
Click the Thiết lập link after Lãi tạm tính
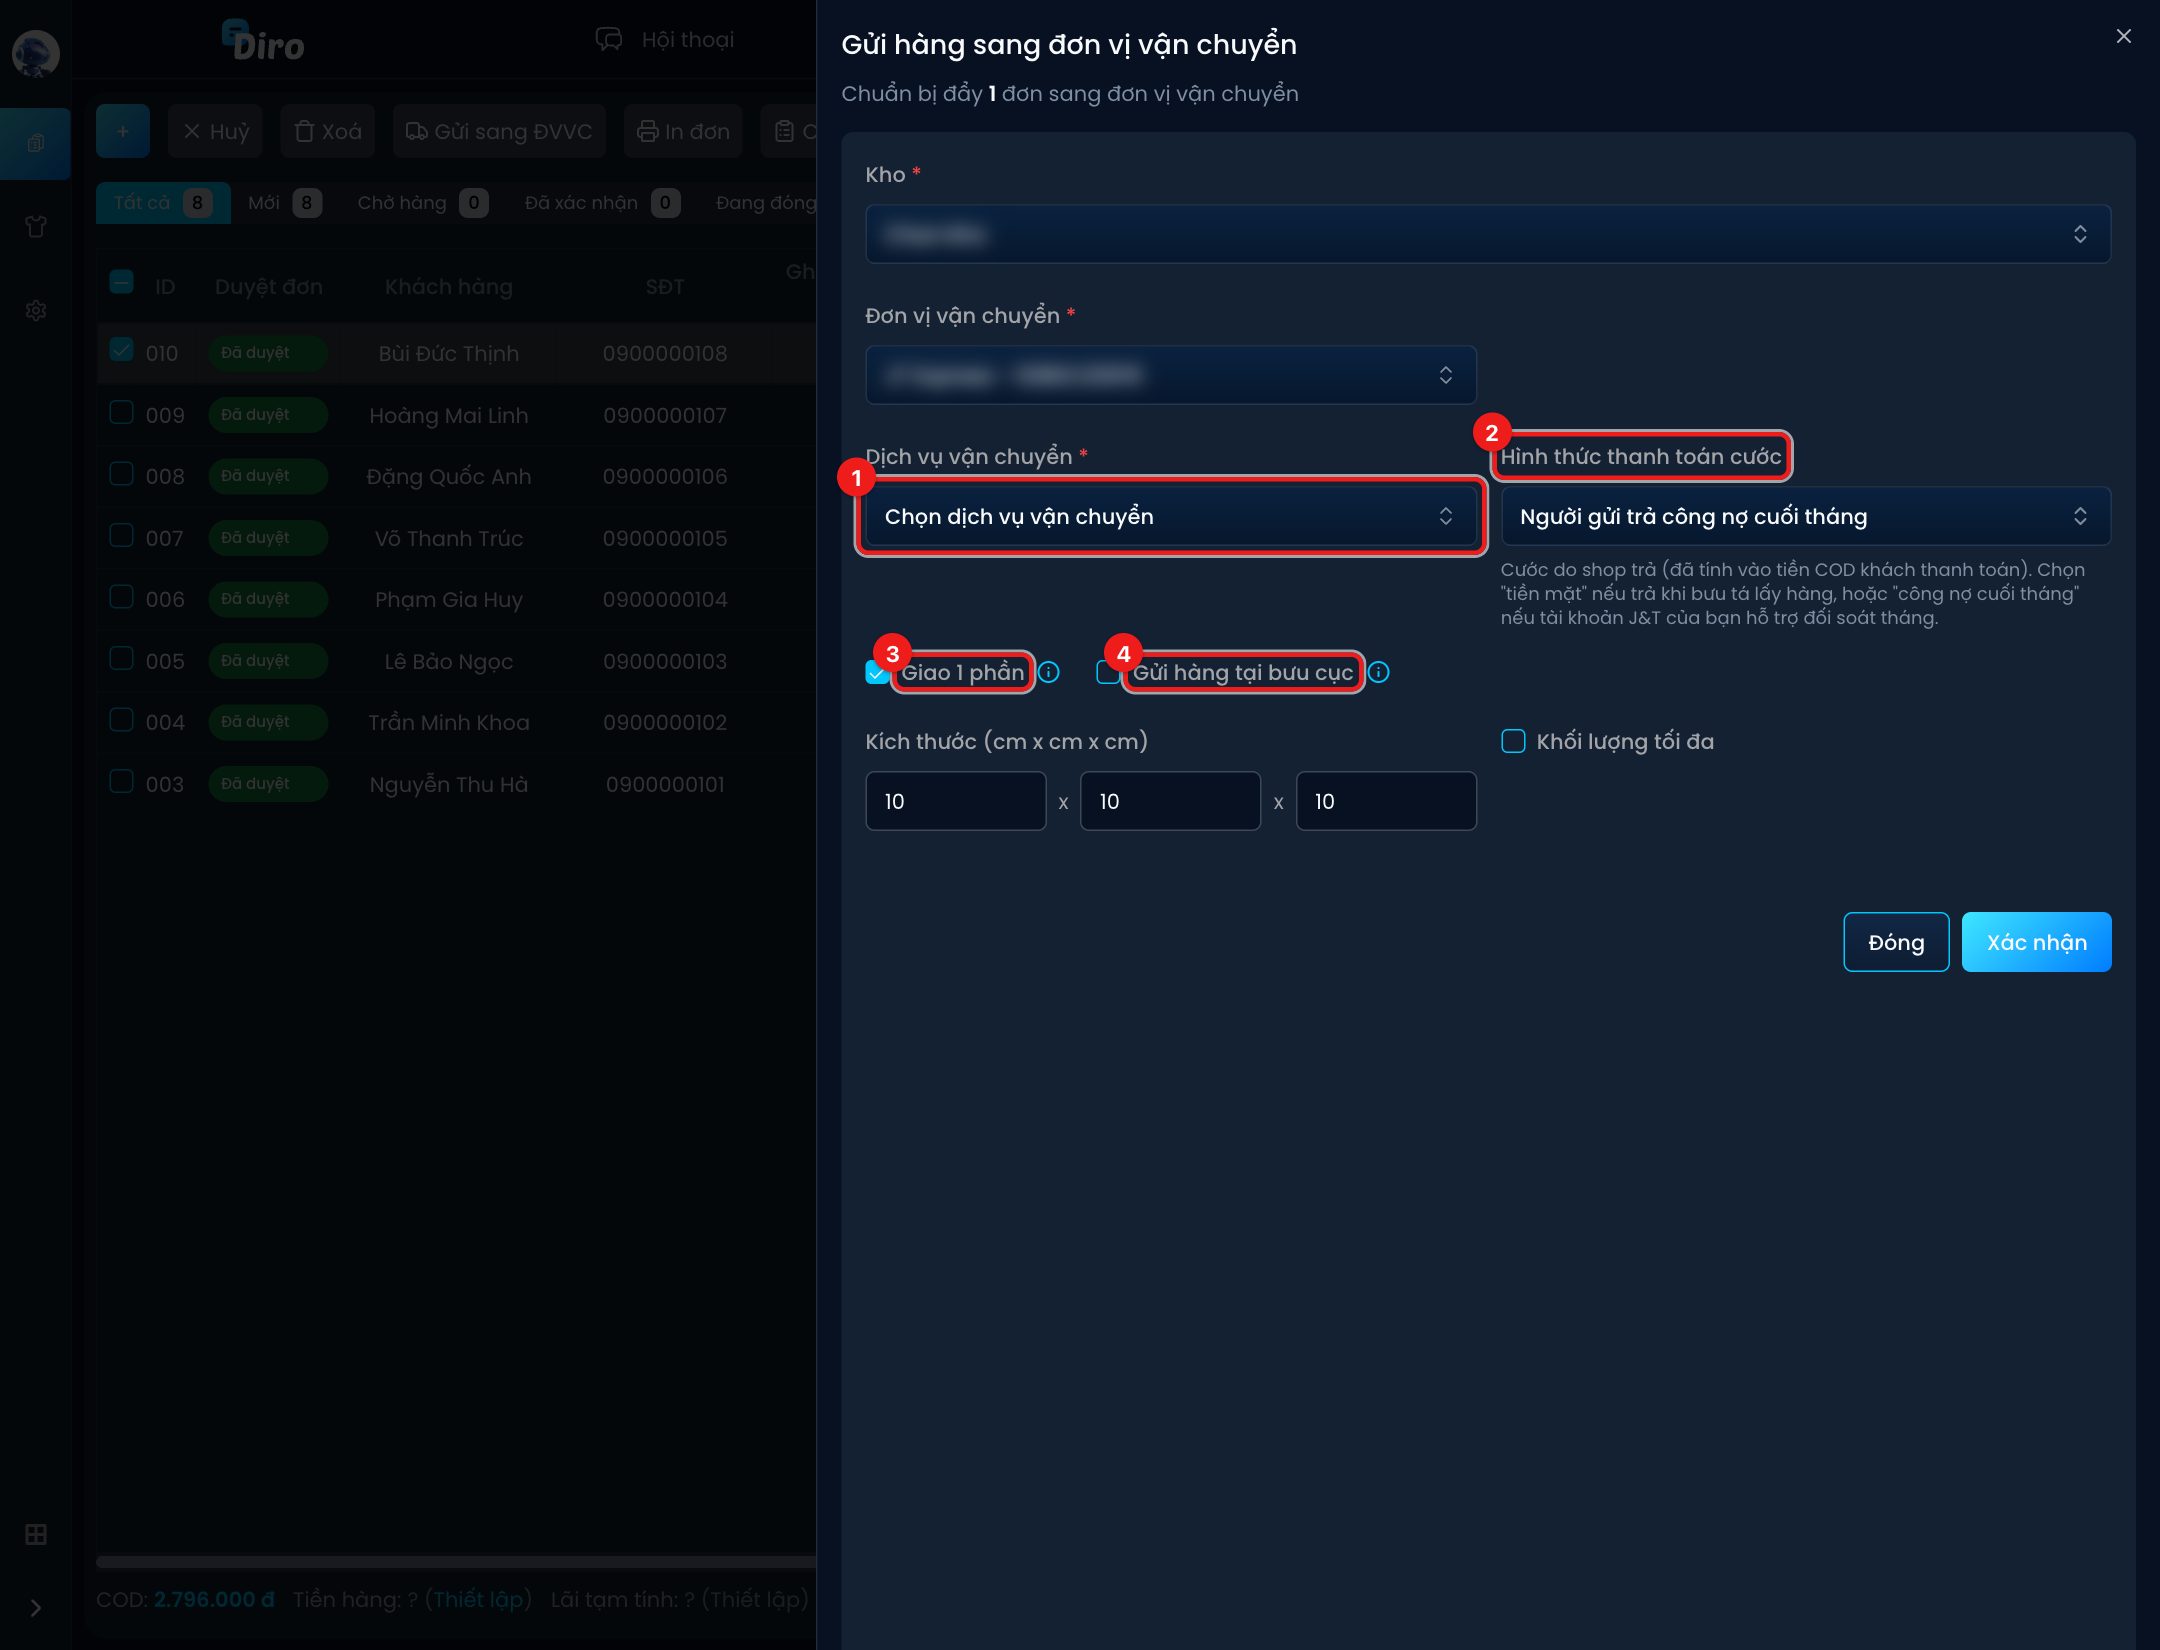tap(755, 1599)
